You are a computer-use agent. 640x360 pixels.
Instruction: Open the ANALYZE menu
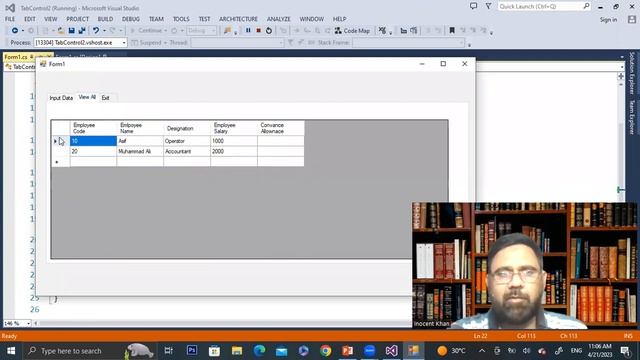coord(279,19)
